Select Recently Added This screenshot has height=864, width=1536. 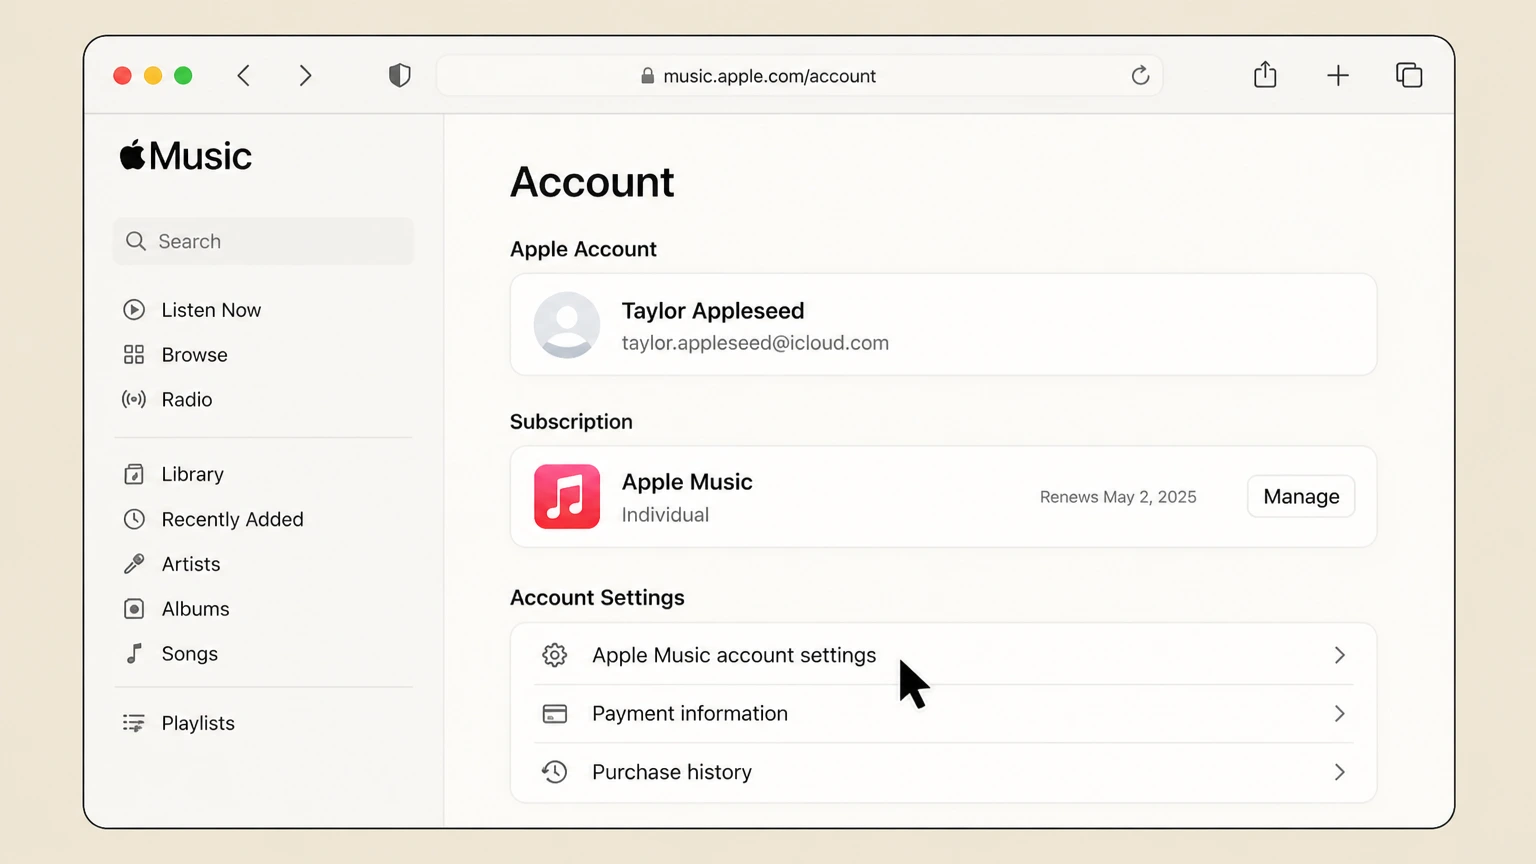click(233, 519)
